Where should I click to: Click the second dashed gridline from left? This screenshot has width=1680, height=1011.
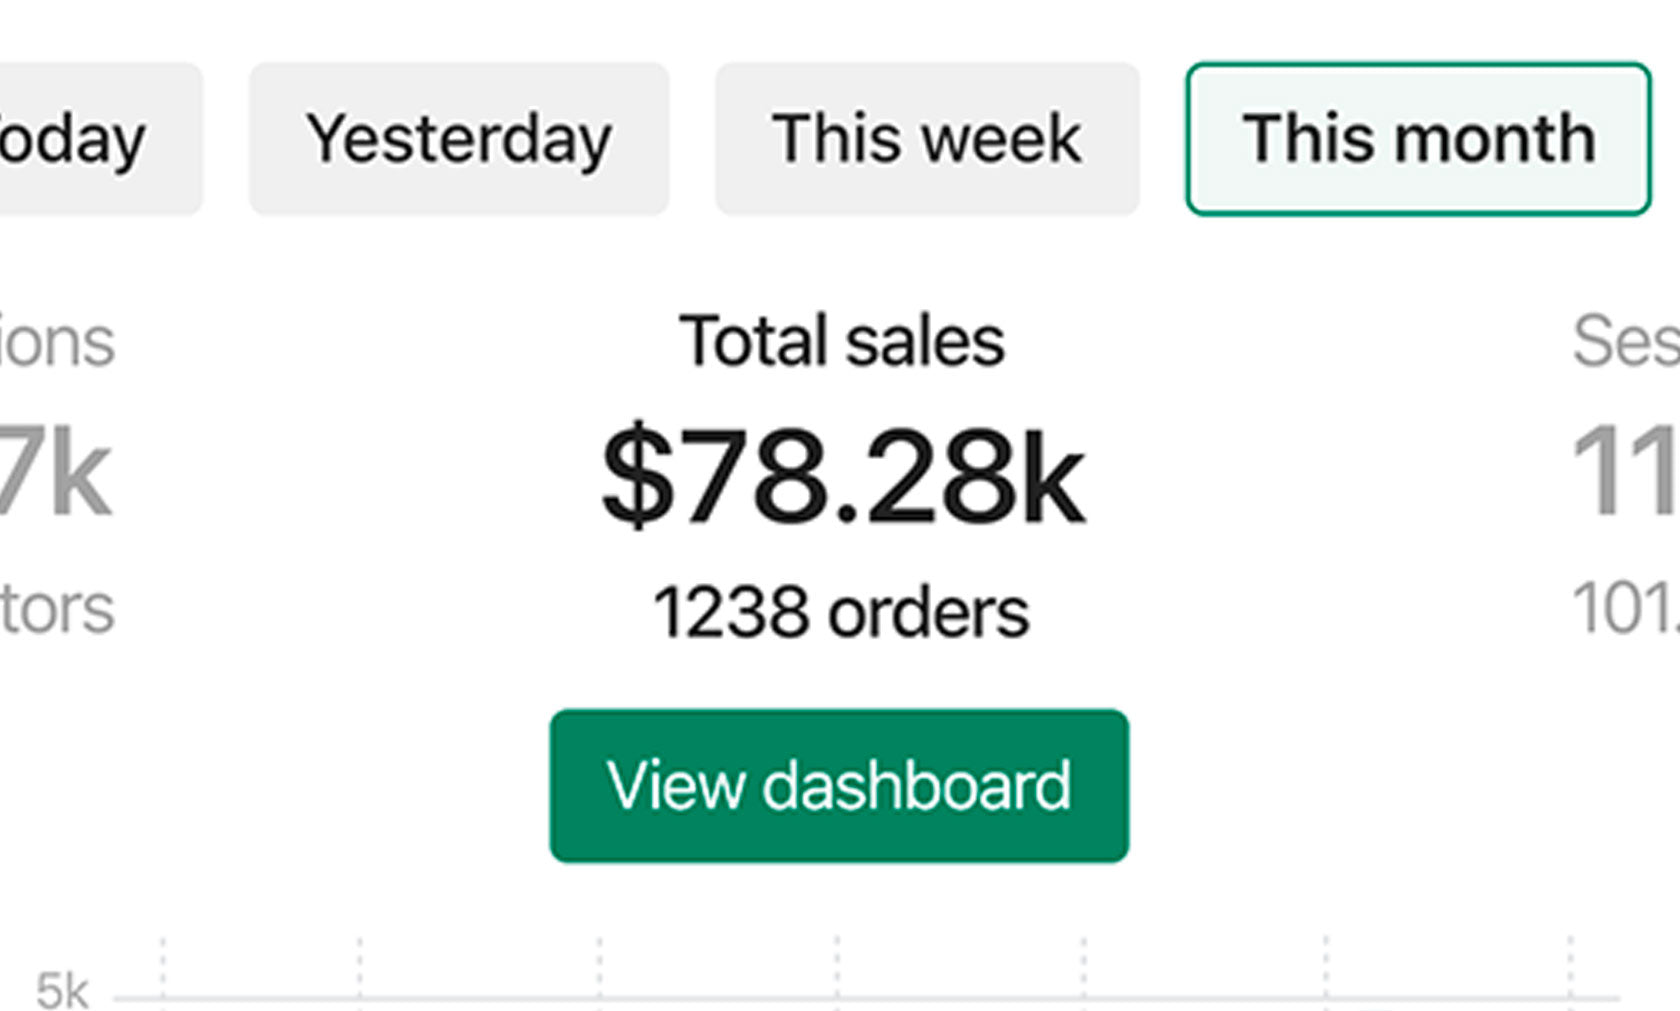[x=359, y=965]
